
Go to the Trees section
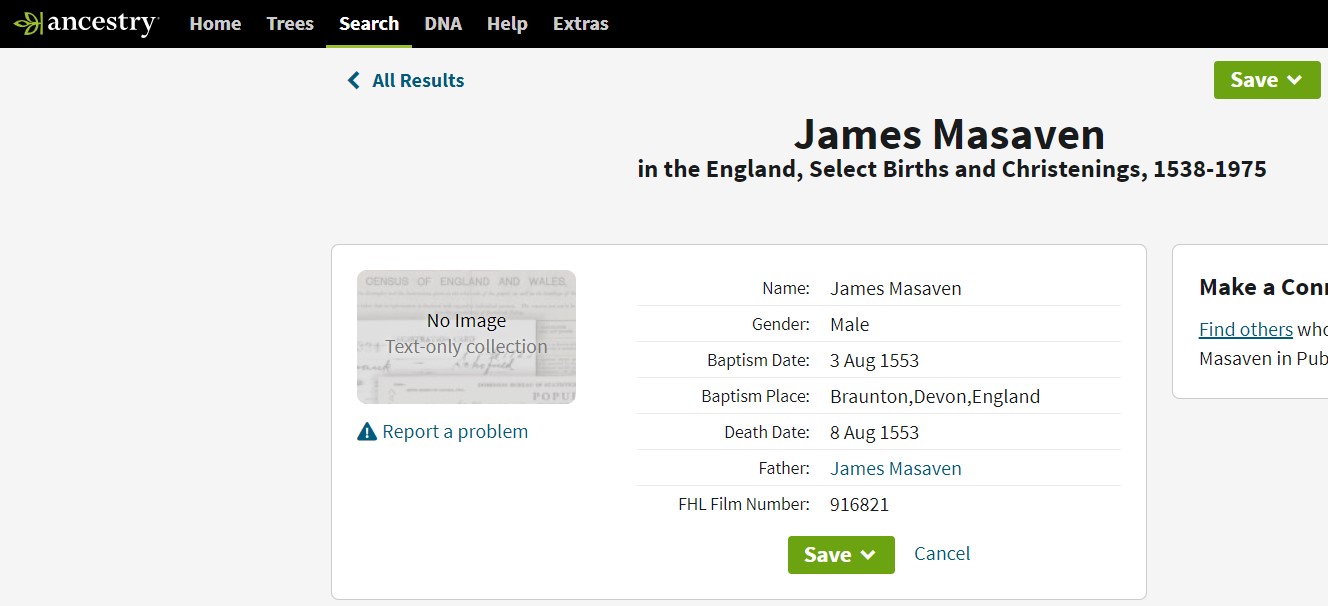point(290,23)
